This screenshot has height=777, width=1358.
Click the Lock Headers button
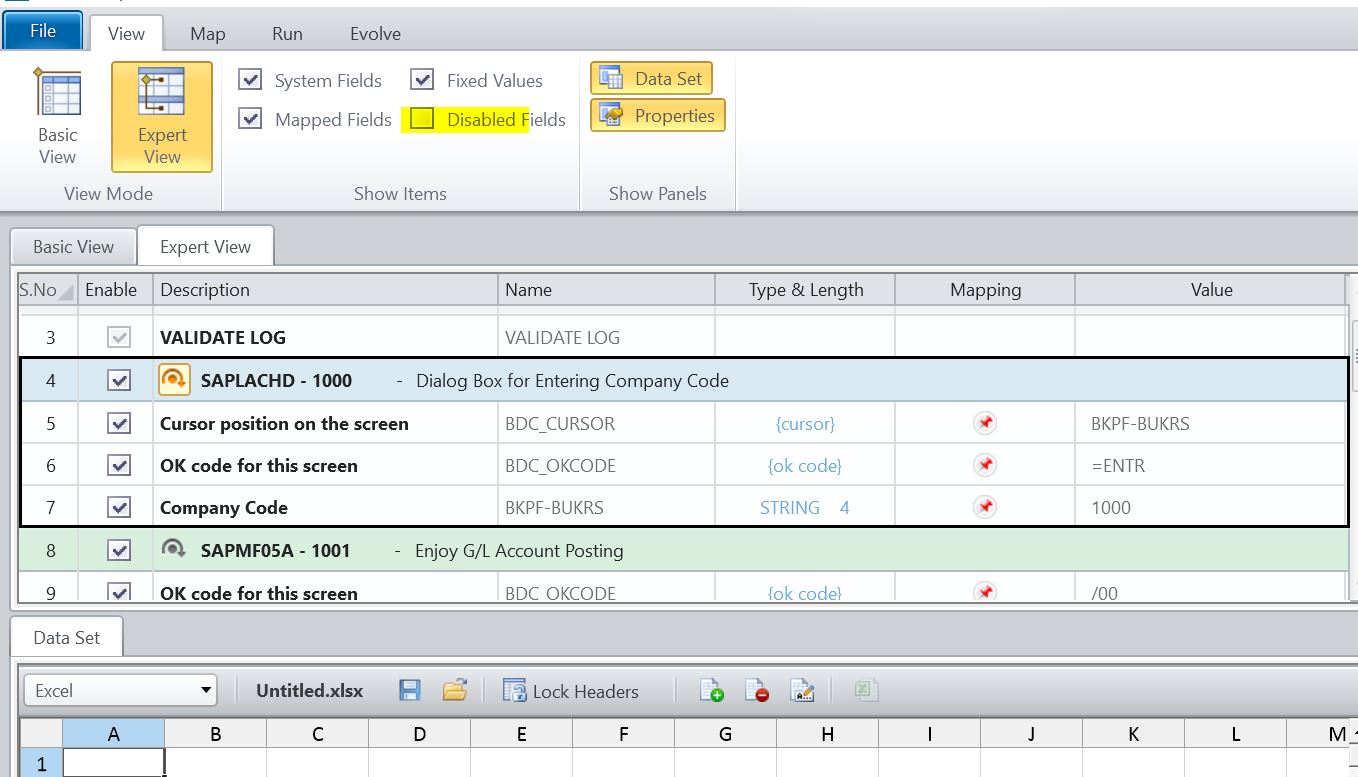tap(570, 690)
